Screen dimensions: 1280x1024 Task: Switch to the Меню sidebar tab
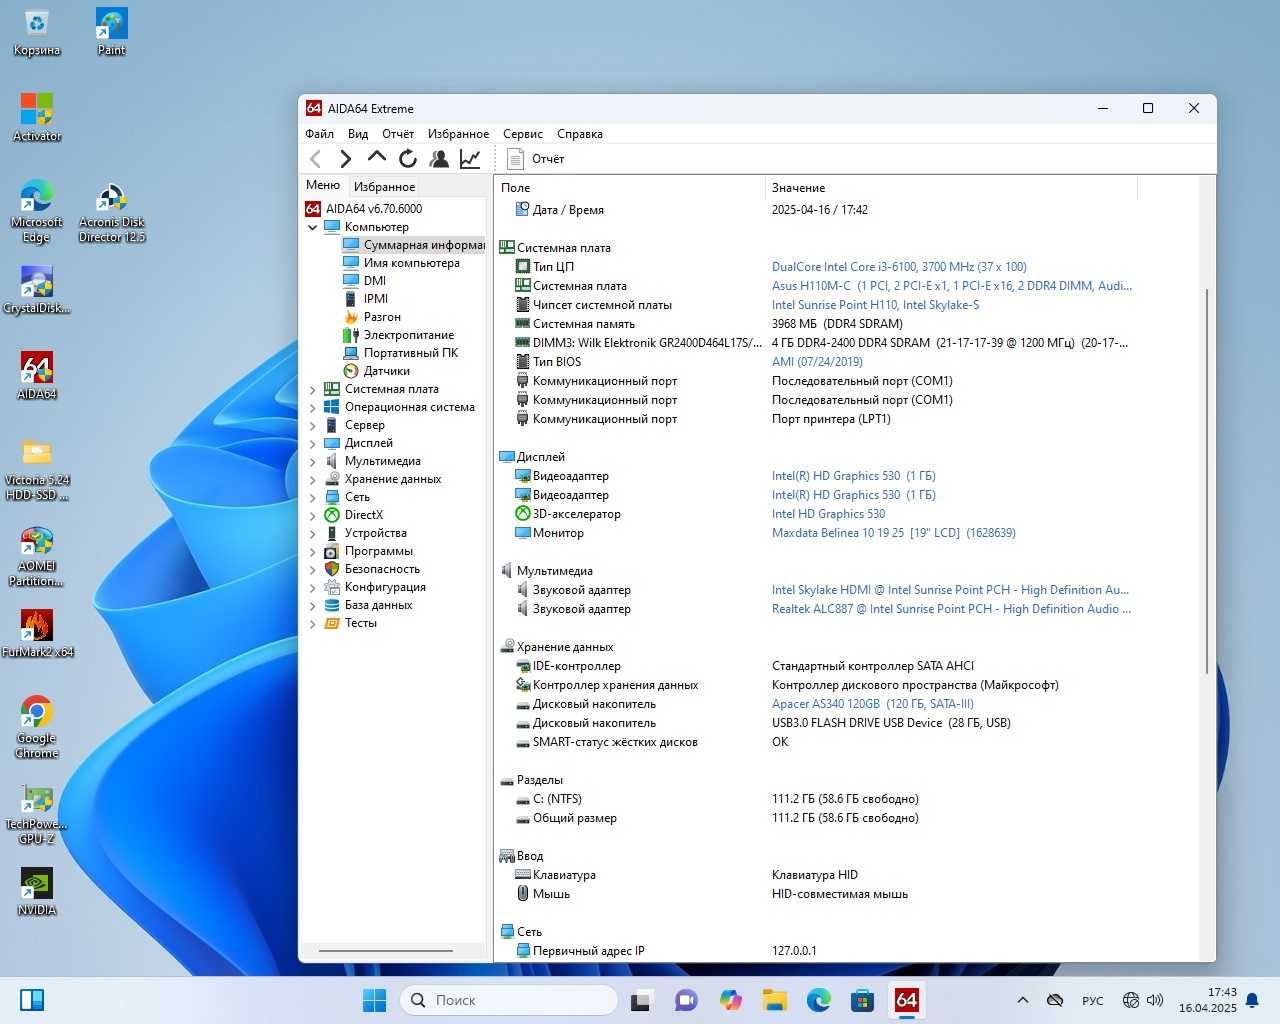point(323,185)
